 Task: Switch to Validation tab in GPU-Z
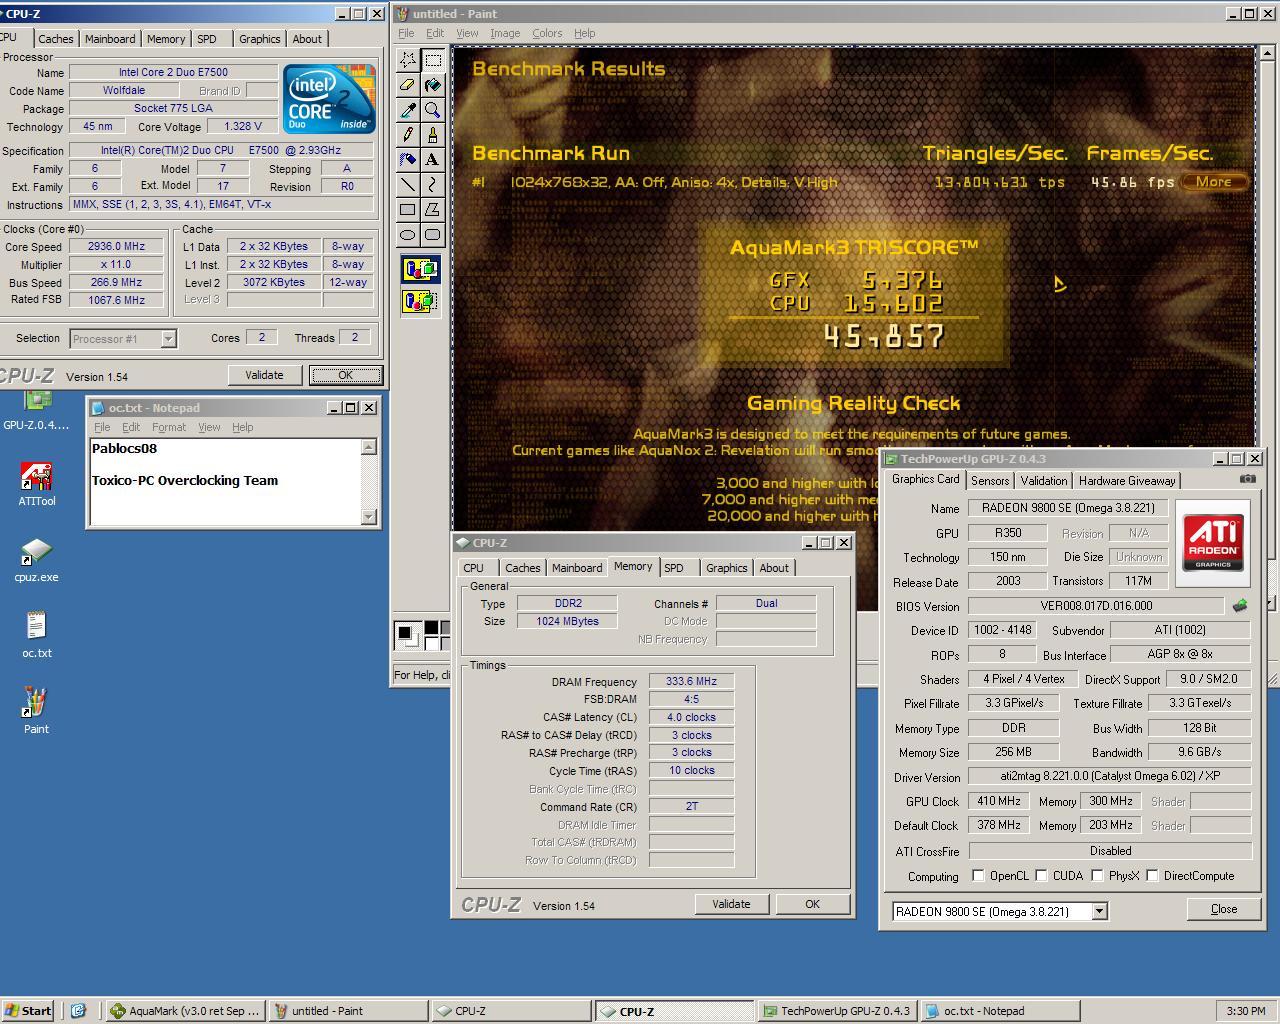pyautogui.click(x=1044, y=481)
